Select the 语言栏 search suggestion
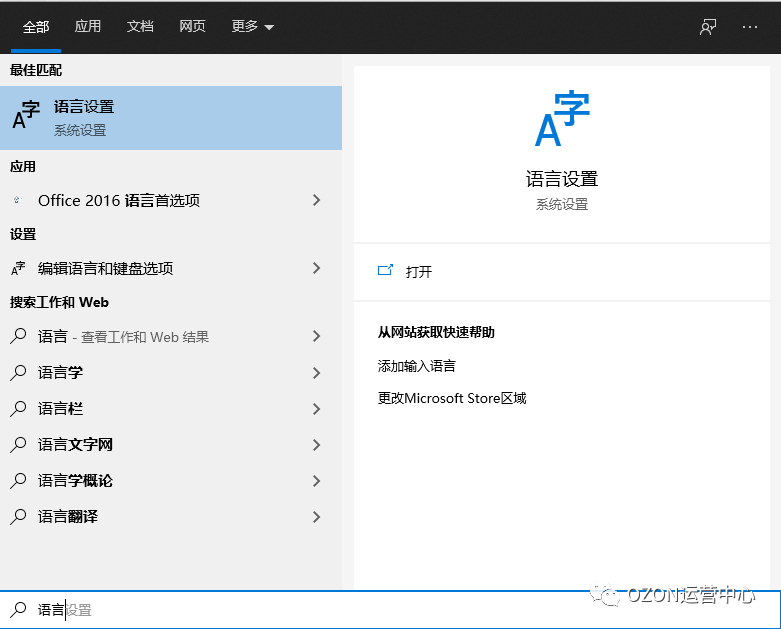This screenshot has width=781, height=629. (171, 408)
